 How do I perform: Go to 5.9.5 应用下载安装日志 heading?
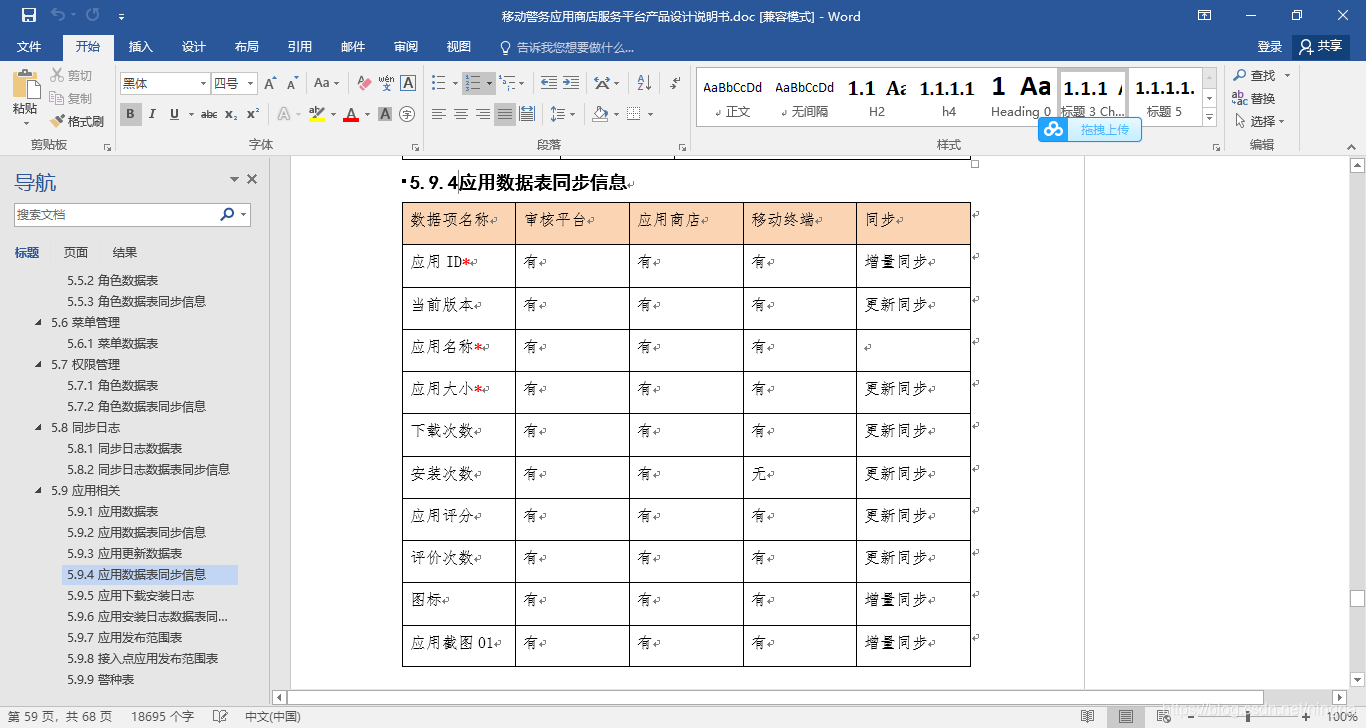coord(131,596)
